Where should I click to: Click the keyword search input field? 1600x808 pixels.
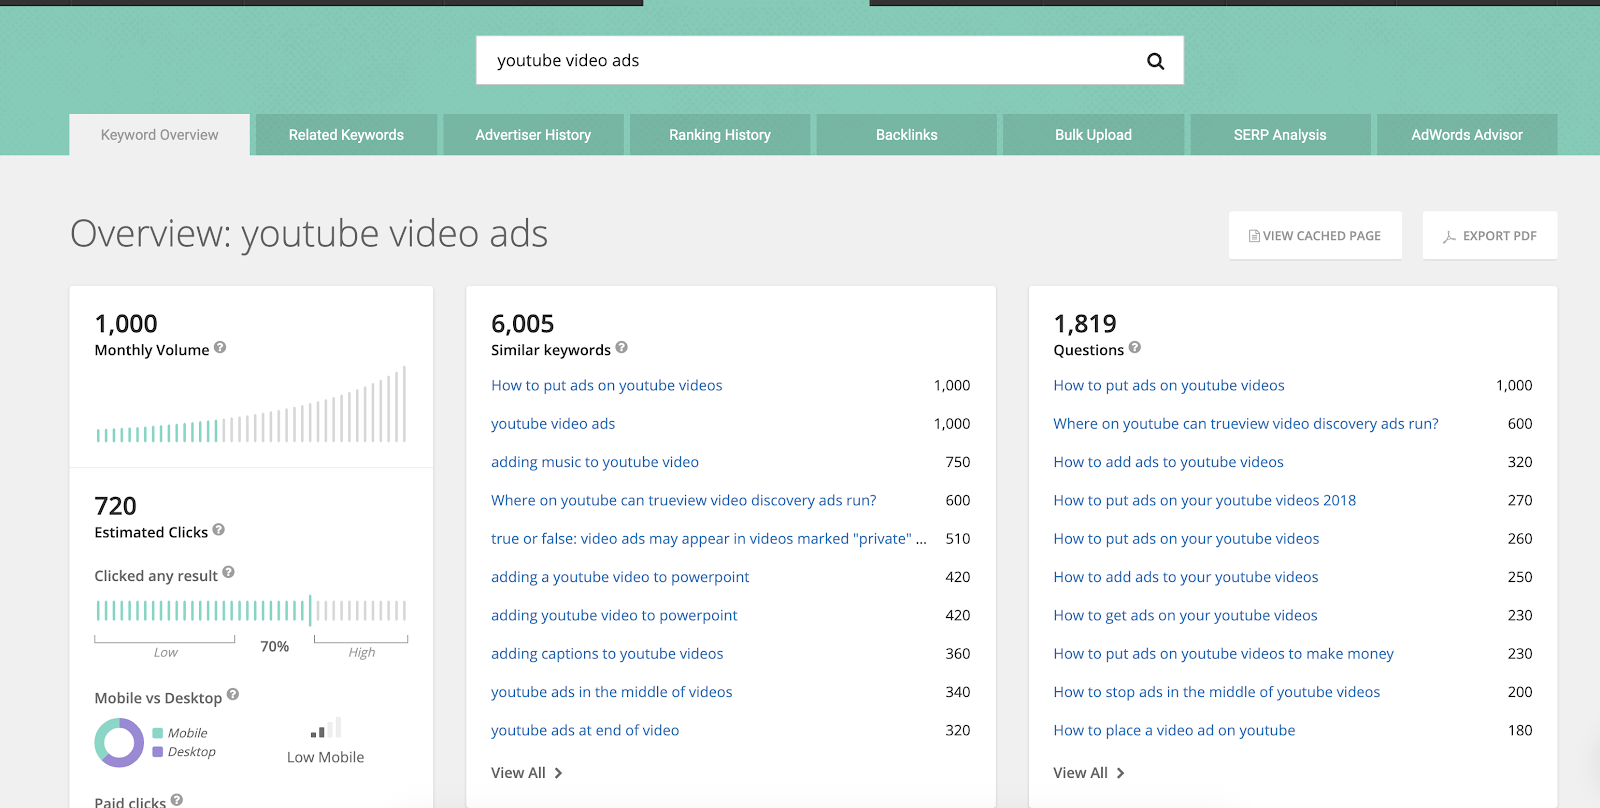pyautogui.click(x=830, y=61)
